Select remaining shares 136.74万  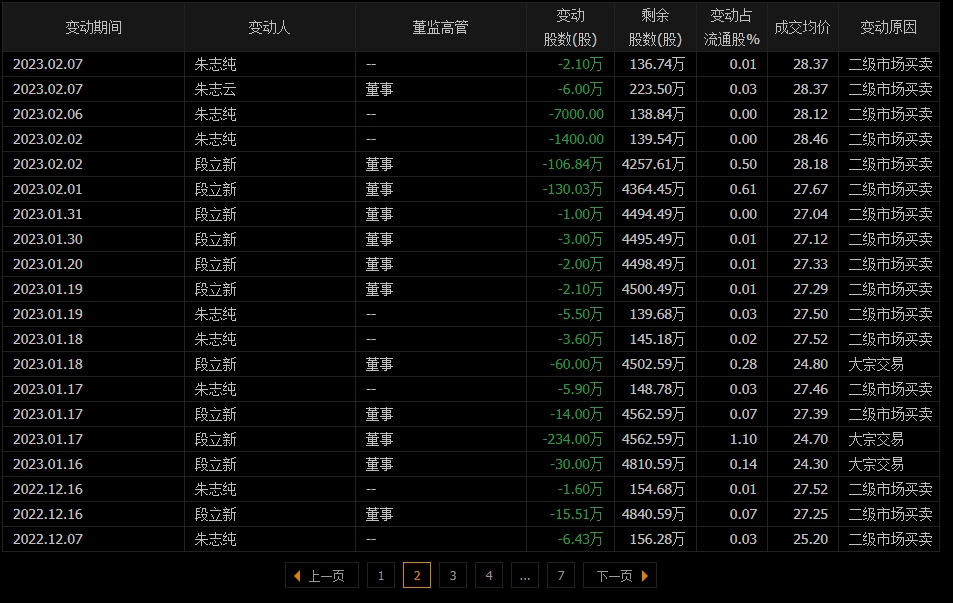[657, 64]
